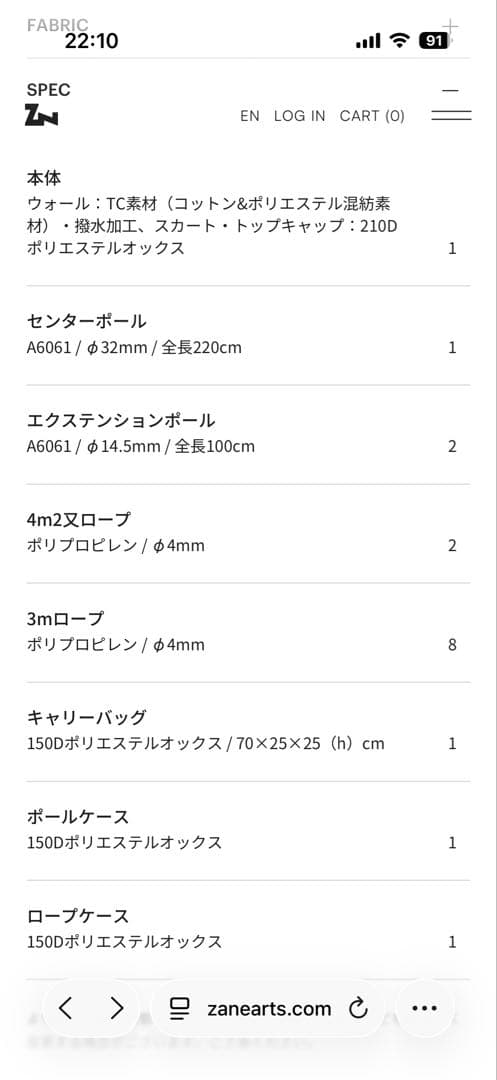Select the センターポール spec row

248,335
